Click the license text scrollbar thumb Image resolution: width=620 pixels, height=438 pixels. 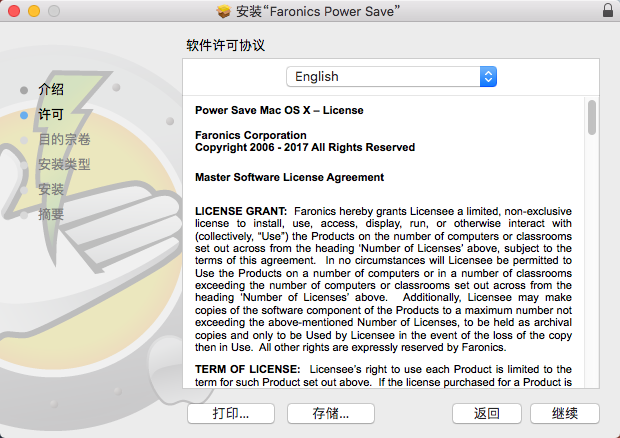point(592,117)
